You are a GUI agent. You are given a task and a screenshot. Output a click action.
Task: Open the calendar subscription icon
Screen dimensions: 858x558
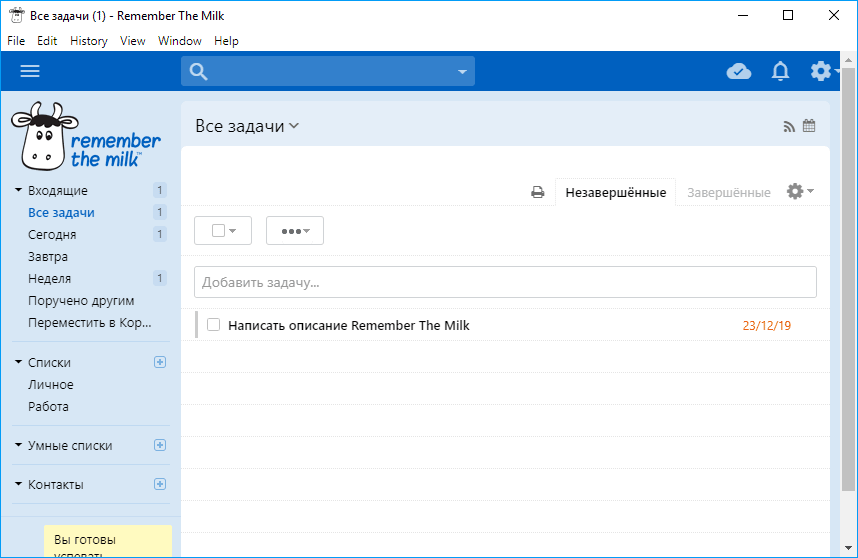(809, 126)
